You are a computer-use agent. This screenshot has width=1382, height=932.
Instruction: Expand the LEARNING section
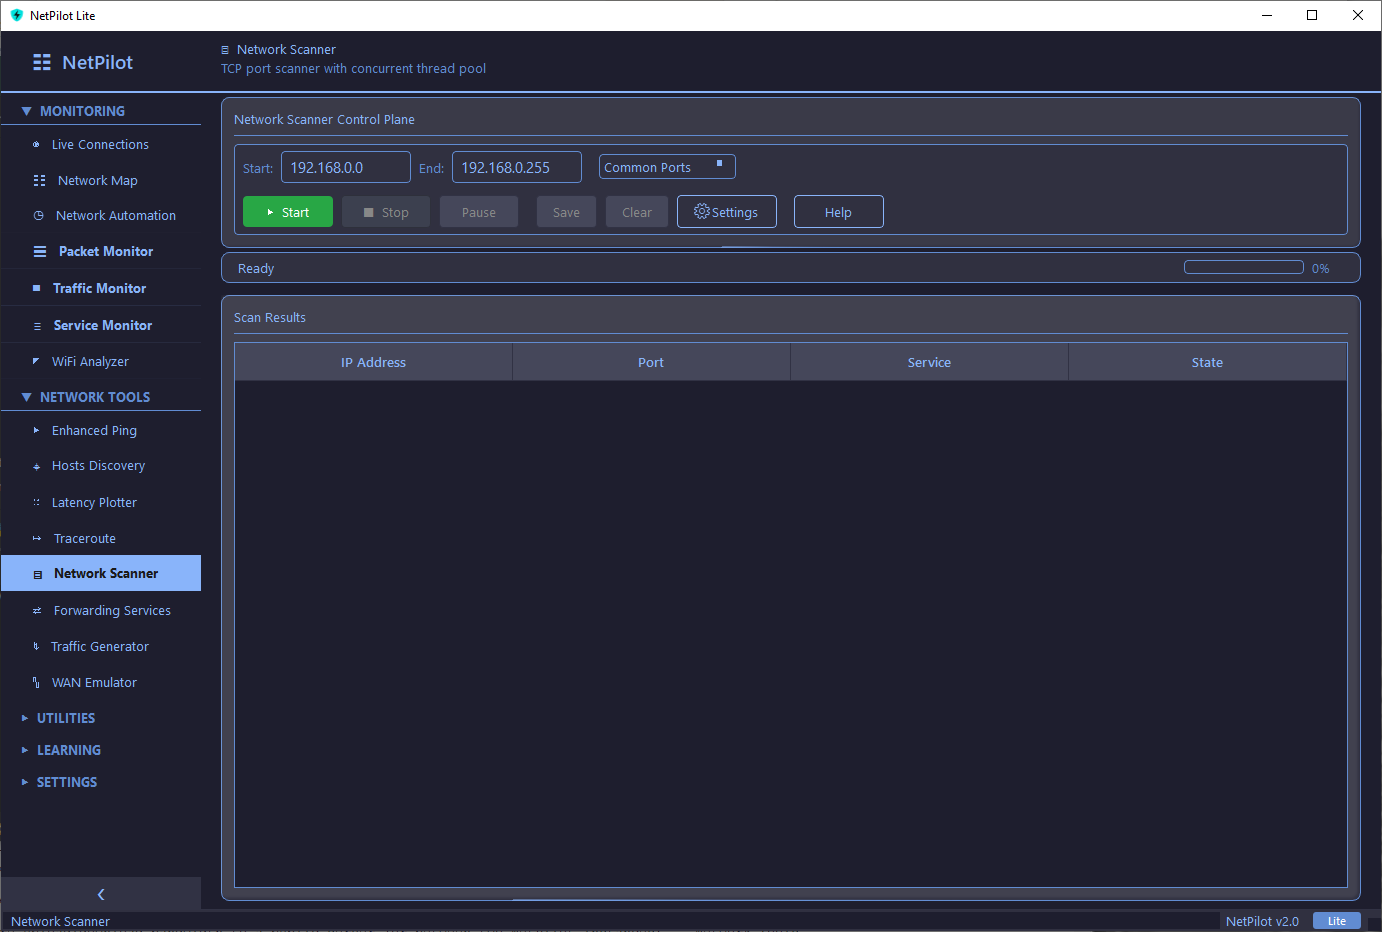pos(69,749)
